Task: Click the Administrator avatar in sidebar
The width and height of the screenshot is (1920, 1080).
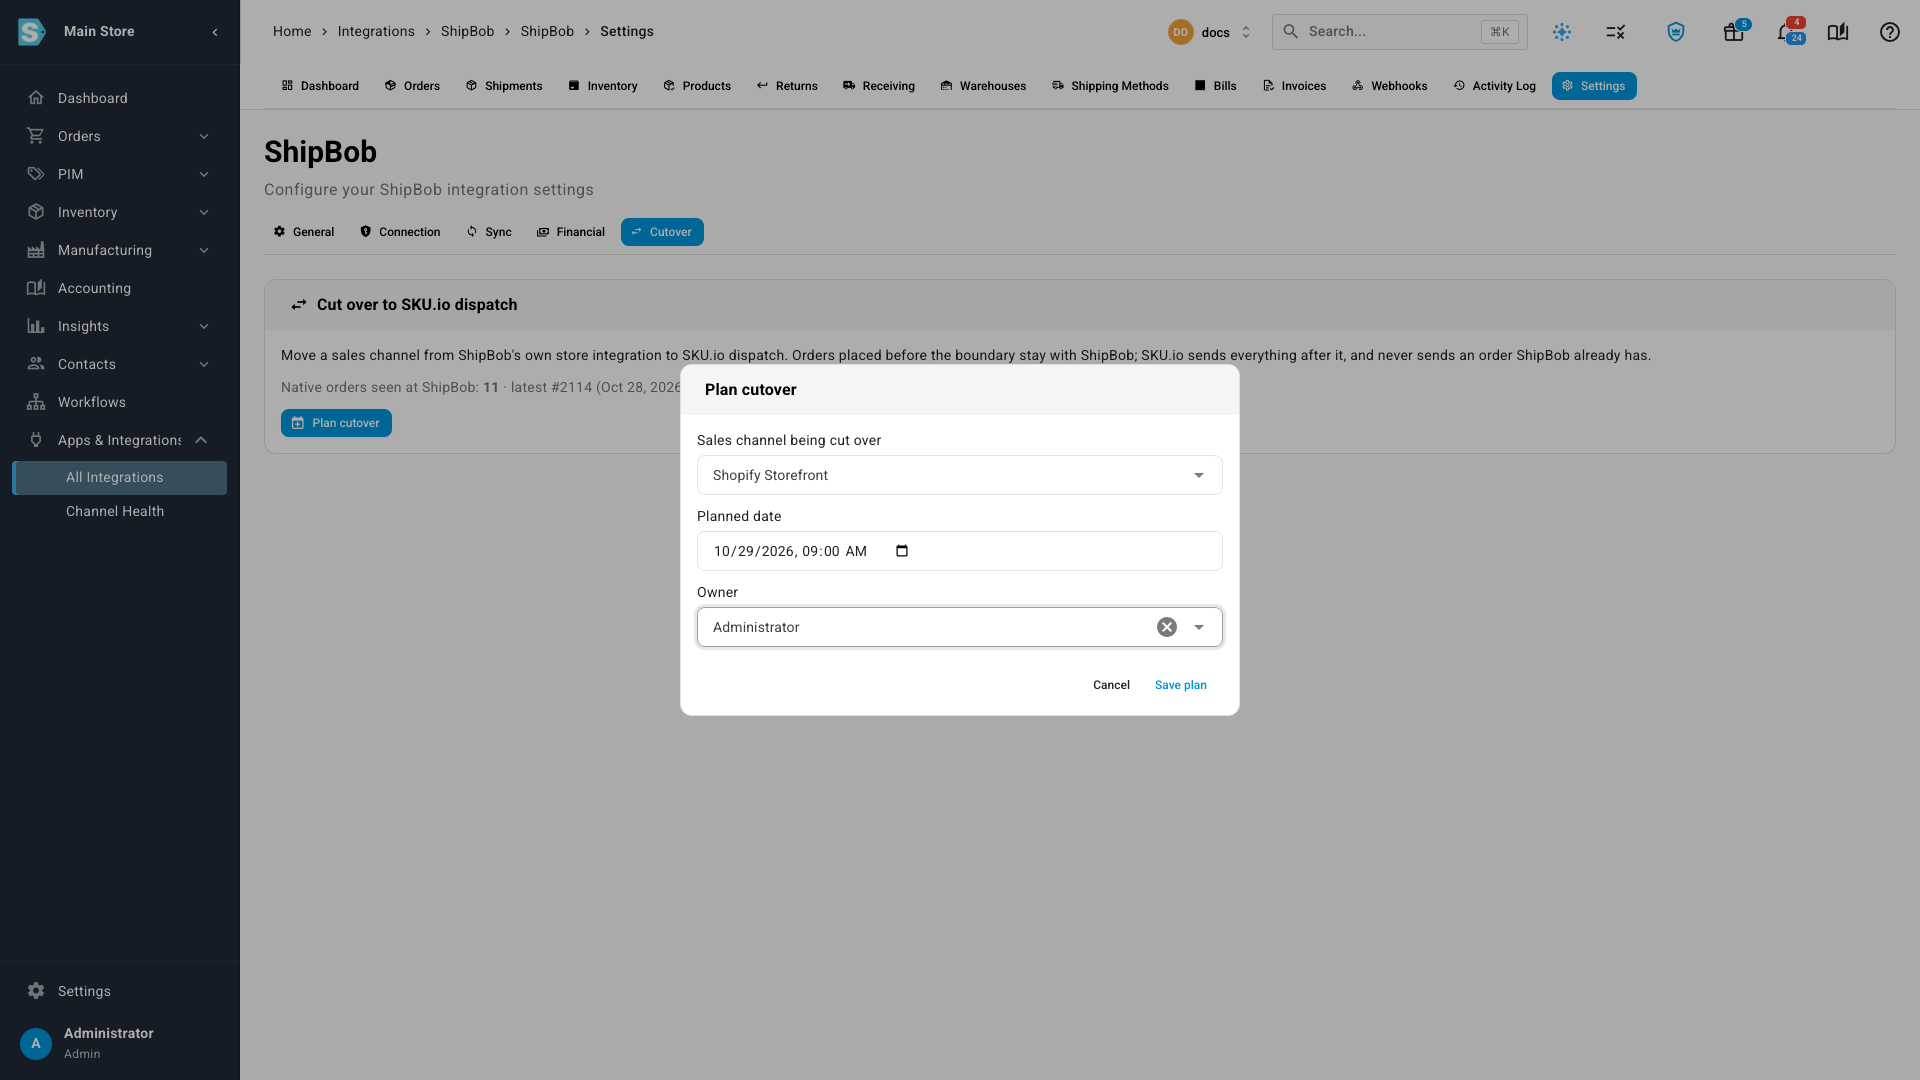Action: pyautogui.click(x=36, y=1043)
